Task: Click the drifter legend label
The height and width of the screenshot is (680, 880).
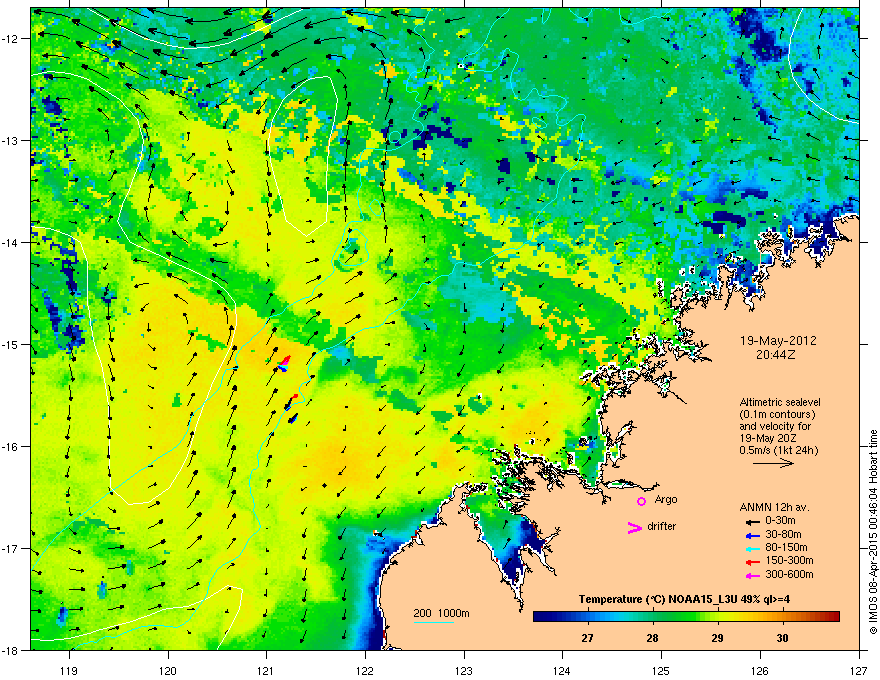Action: pyautogui.click(x=662, y=526)
